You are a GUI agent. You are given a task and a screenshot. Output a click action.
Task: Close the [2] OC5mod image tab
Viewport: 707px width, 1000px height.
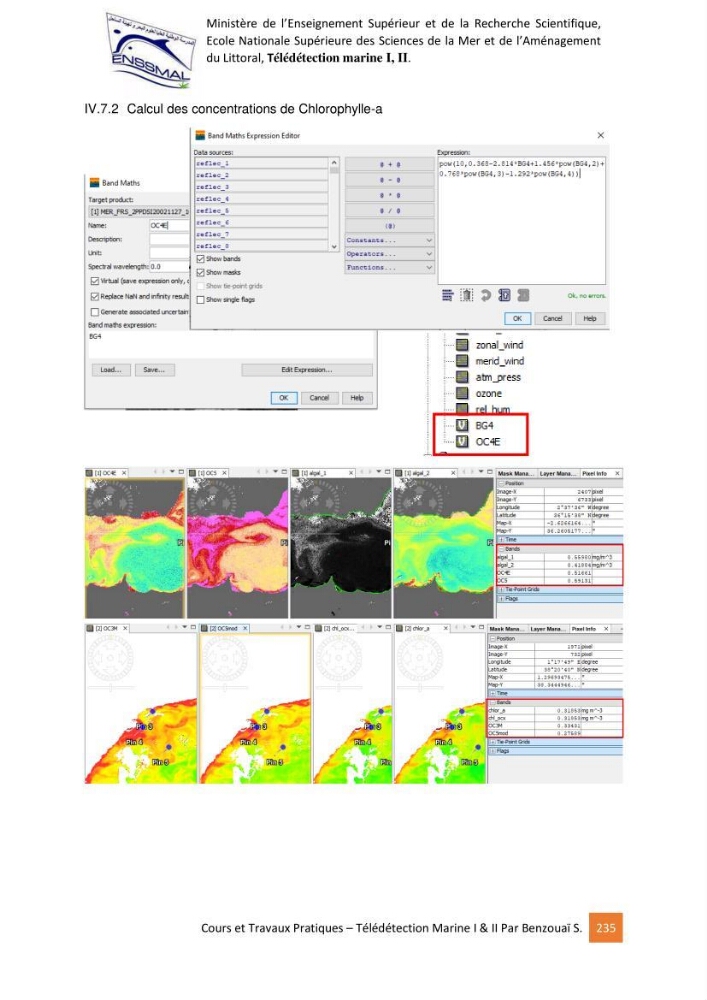[245, 628]
